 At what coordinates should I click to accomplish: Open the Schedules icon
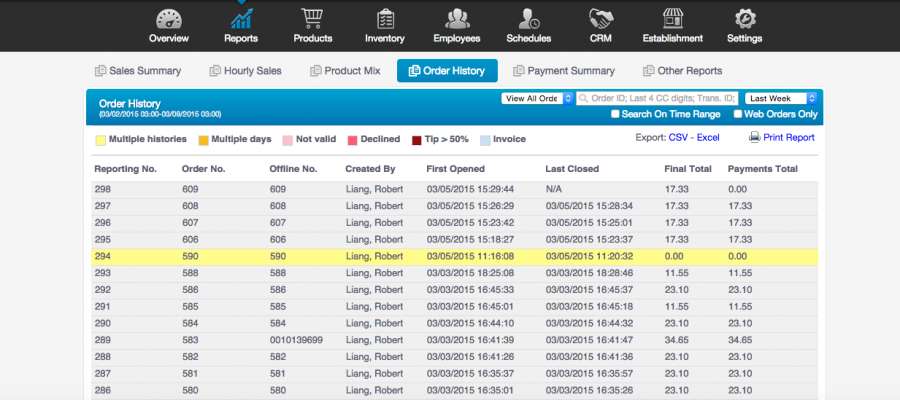click(x=529, y=19)
